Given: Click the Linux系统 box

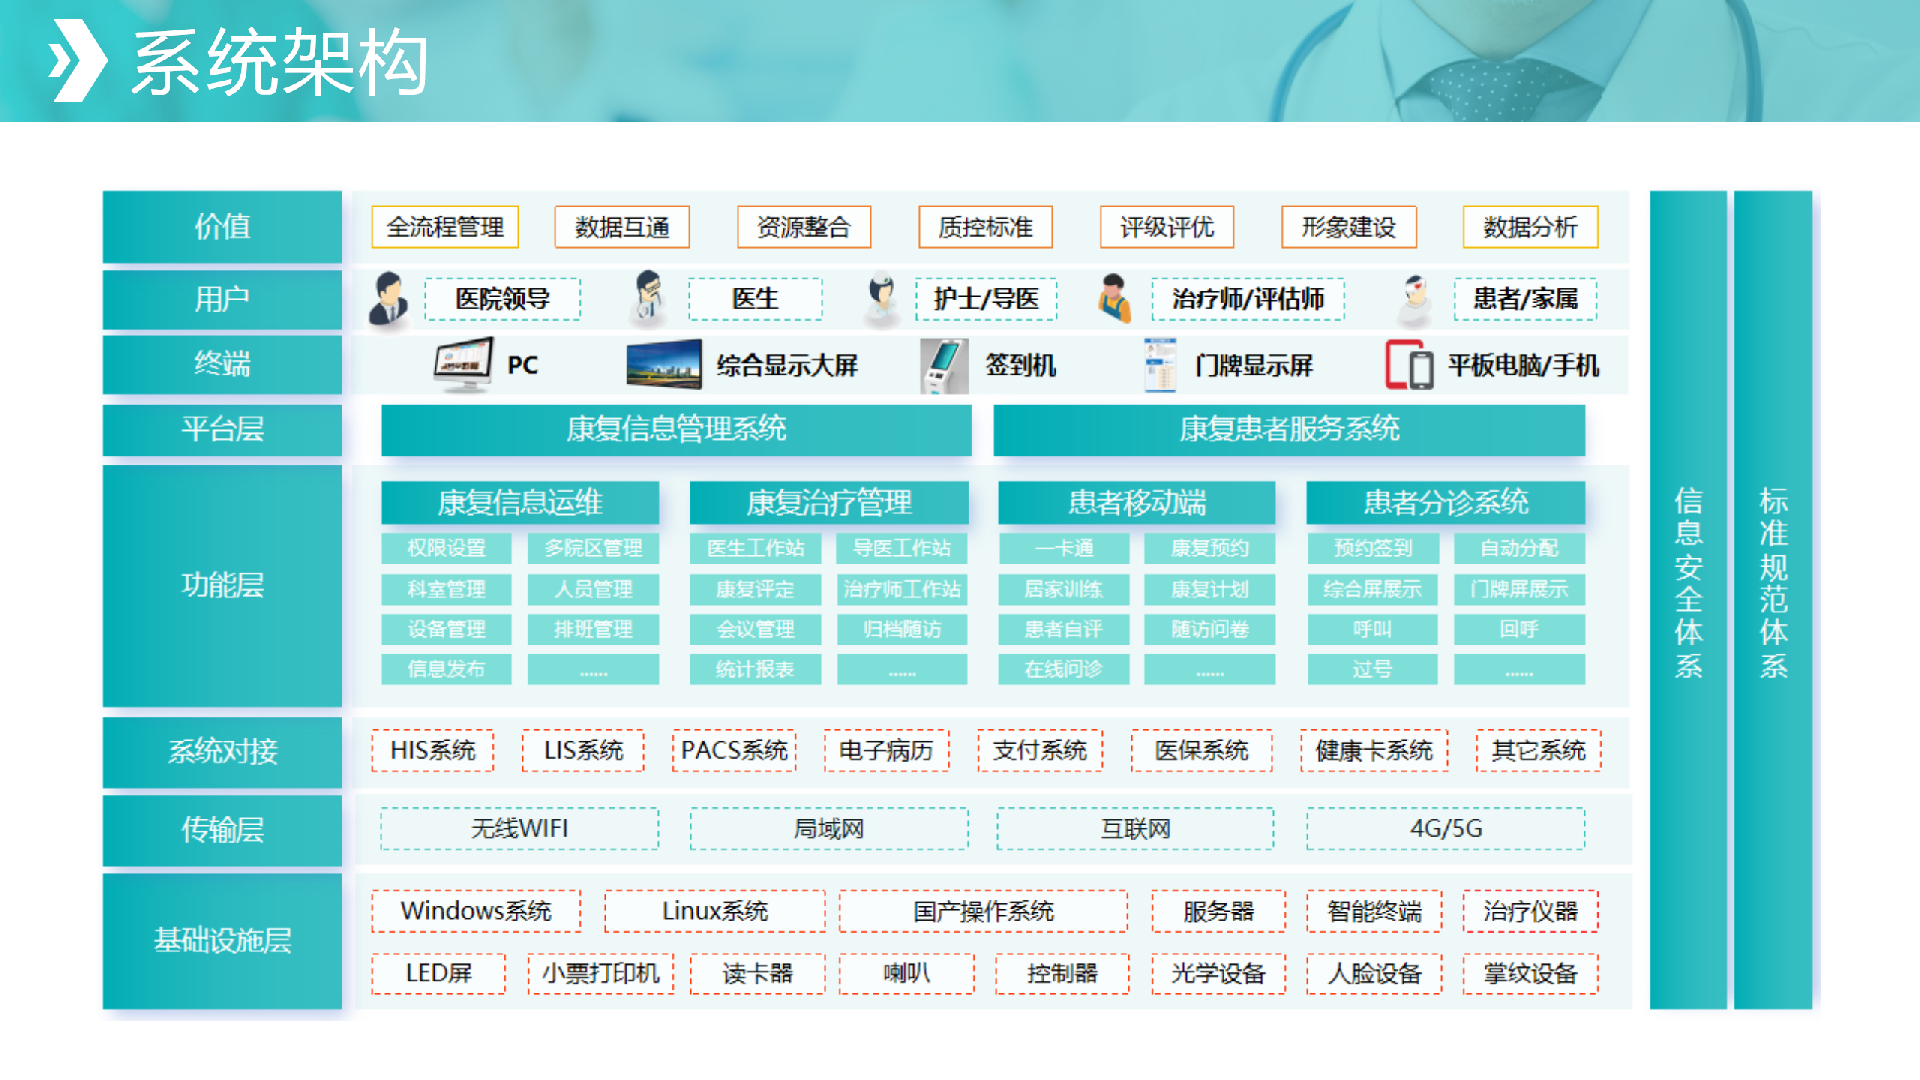Looking at the screenshot, I should (715, 911).
